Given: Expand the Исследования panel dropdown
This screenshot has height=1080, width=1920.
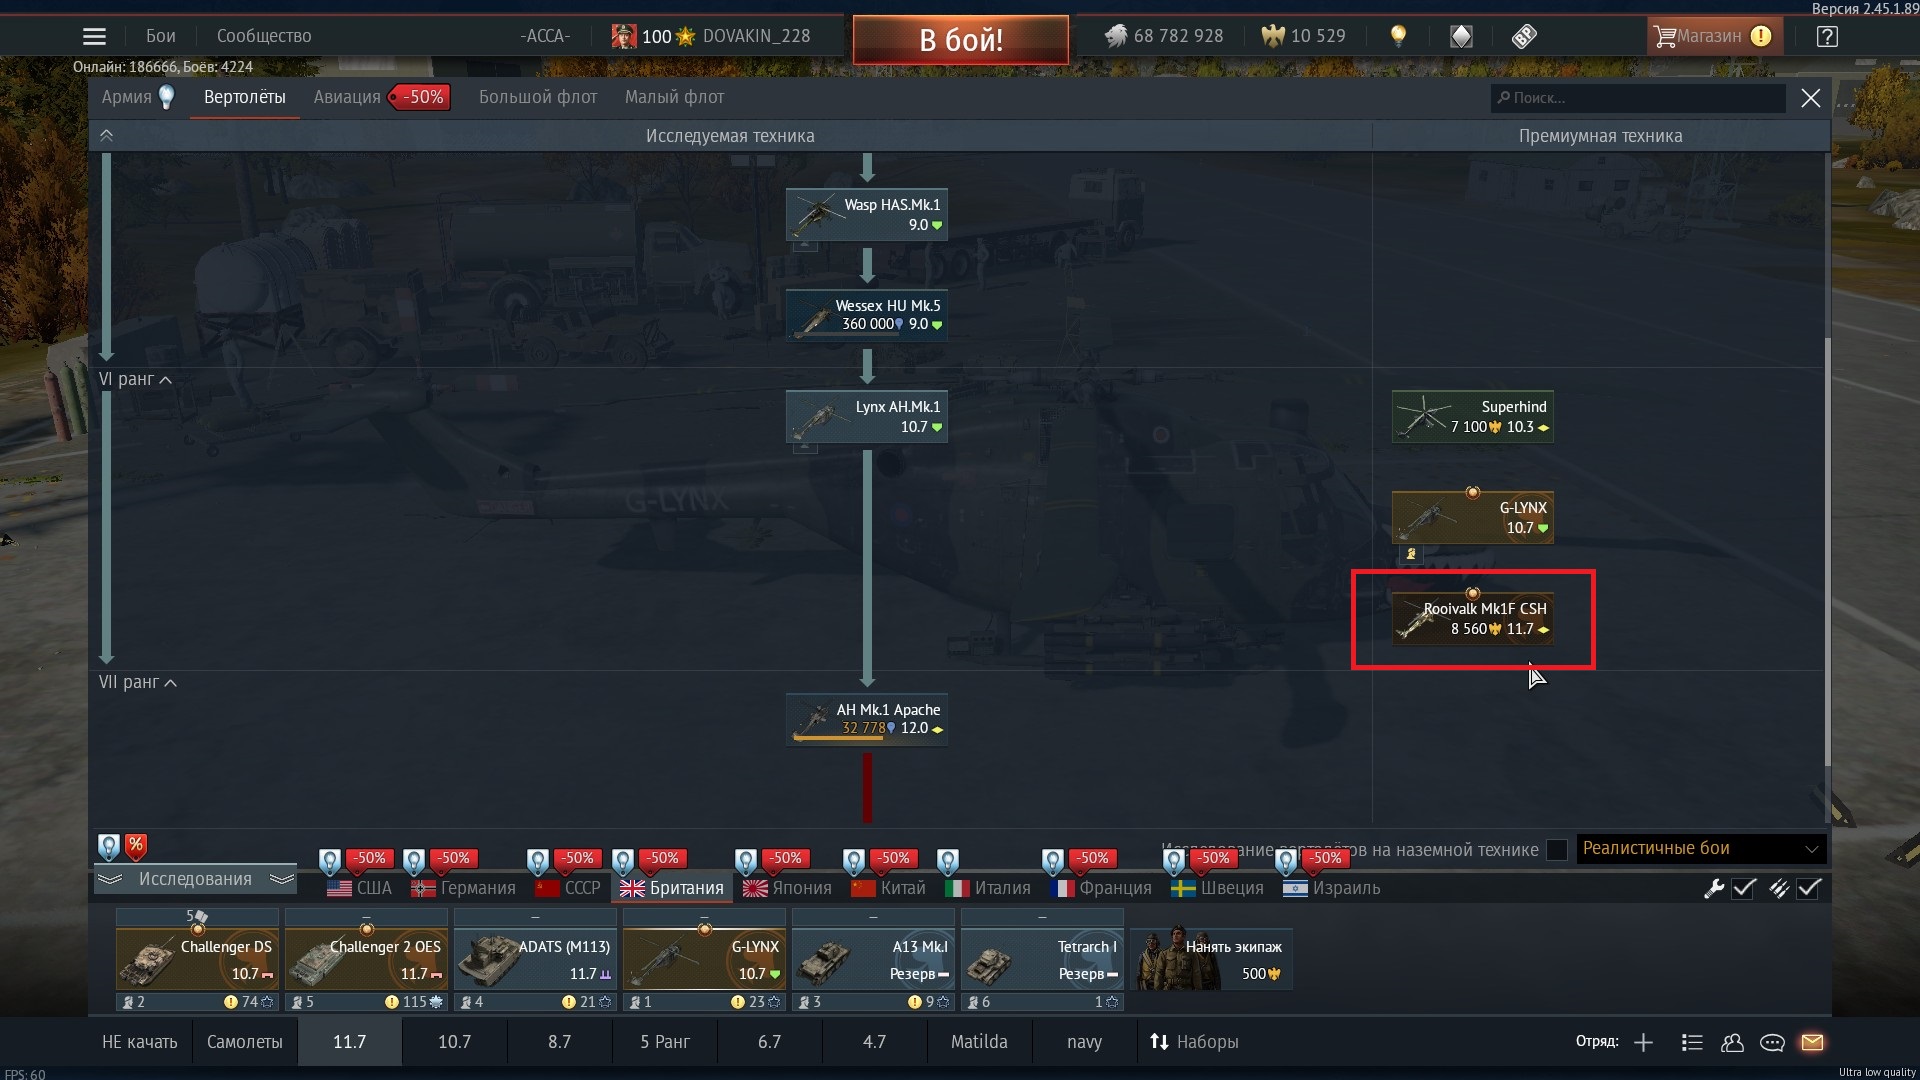Looking at the screenshot, I should 195,879.
